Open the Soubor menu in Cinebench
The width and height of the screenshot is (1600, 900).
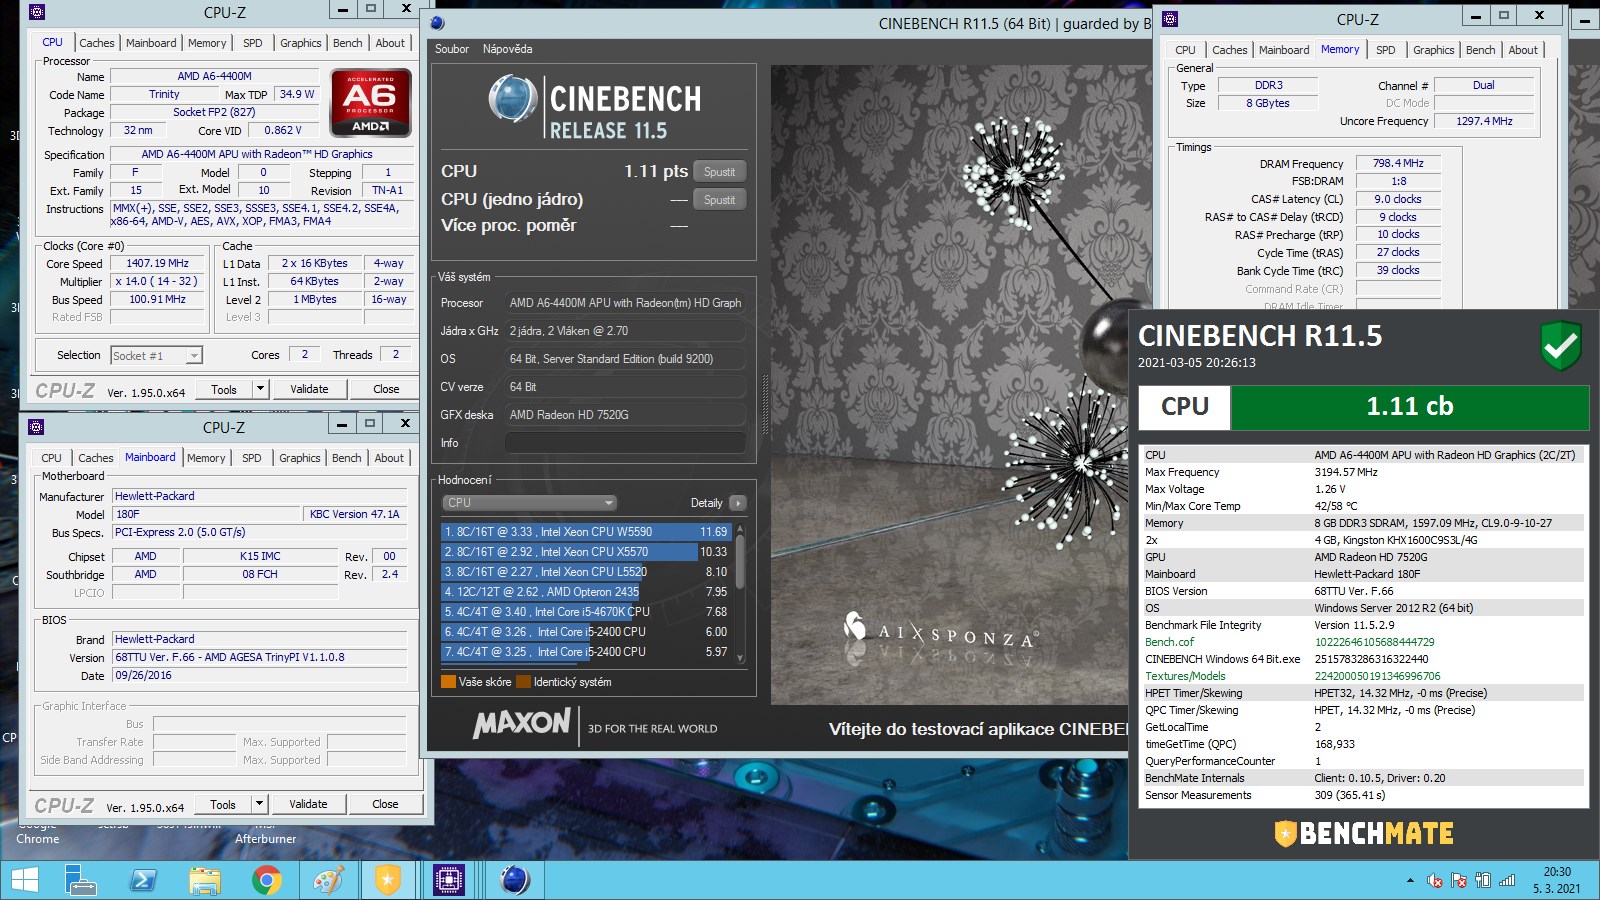pyautogui.click(x=452, y=49)
